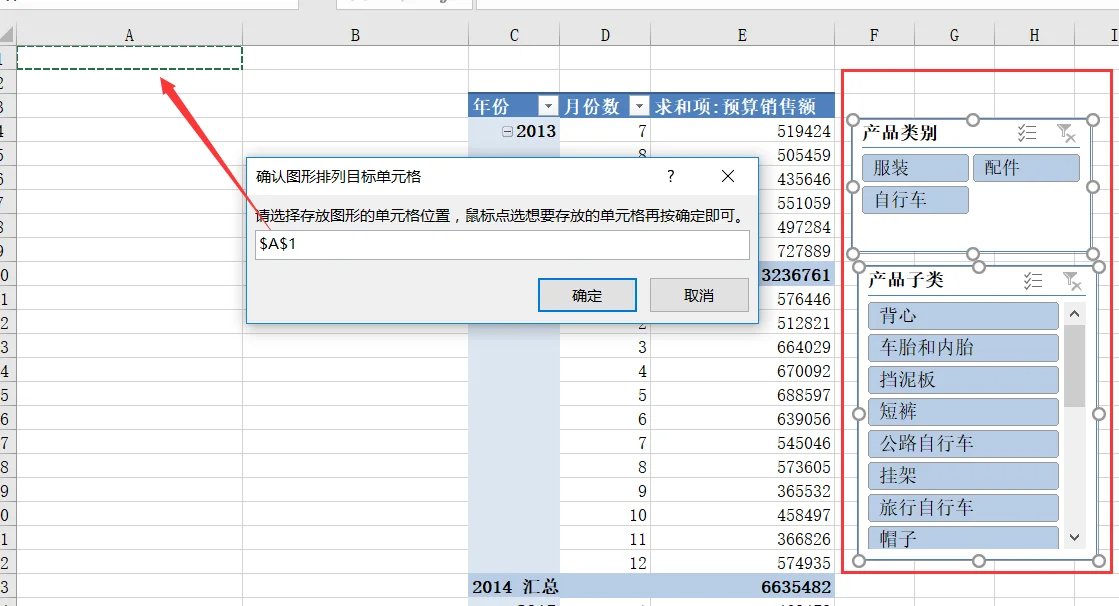Open the 年份 filter dropdown
Image resolution: width=1119 pixels, height=606 pixels.
click(547, 106)
